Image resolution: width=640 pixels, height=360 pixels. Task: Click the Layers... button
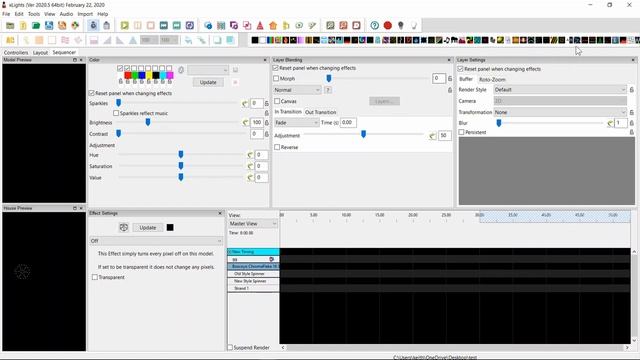[384, 101]
